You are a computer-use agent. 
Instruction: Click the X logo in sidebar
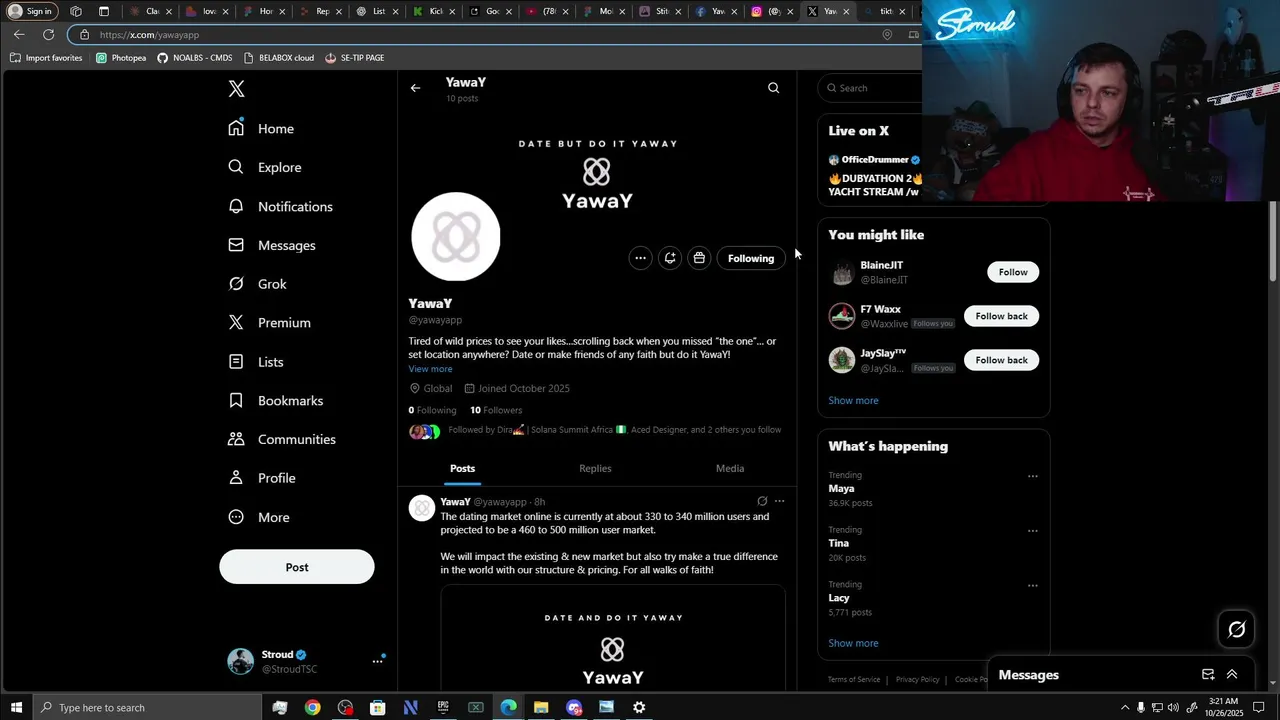coord(236,89)
